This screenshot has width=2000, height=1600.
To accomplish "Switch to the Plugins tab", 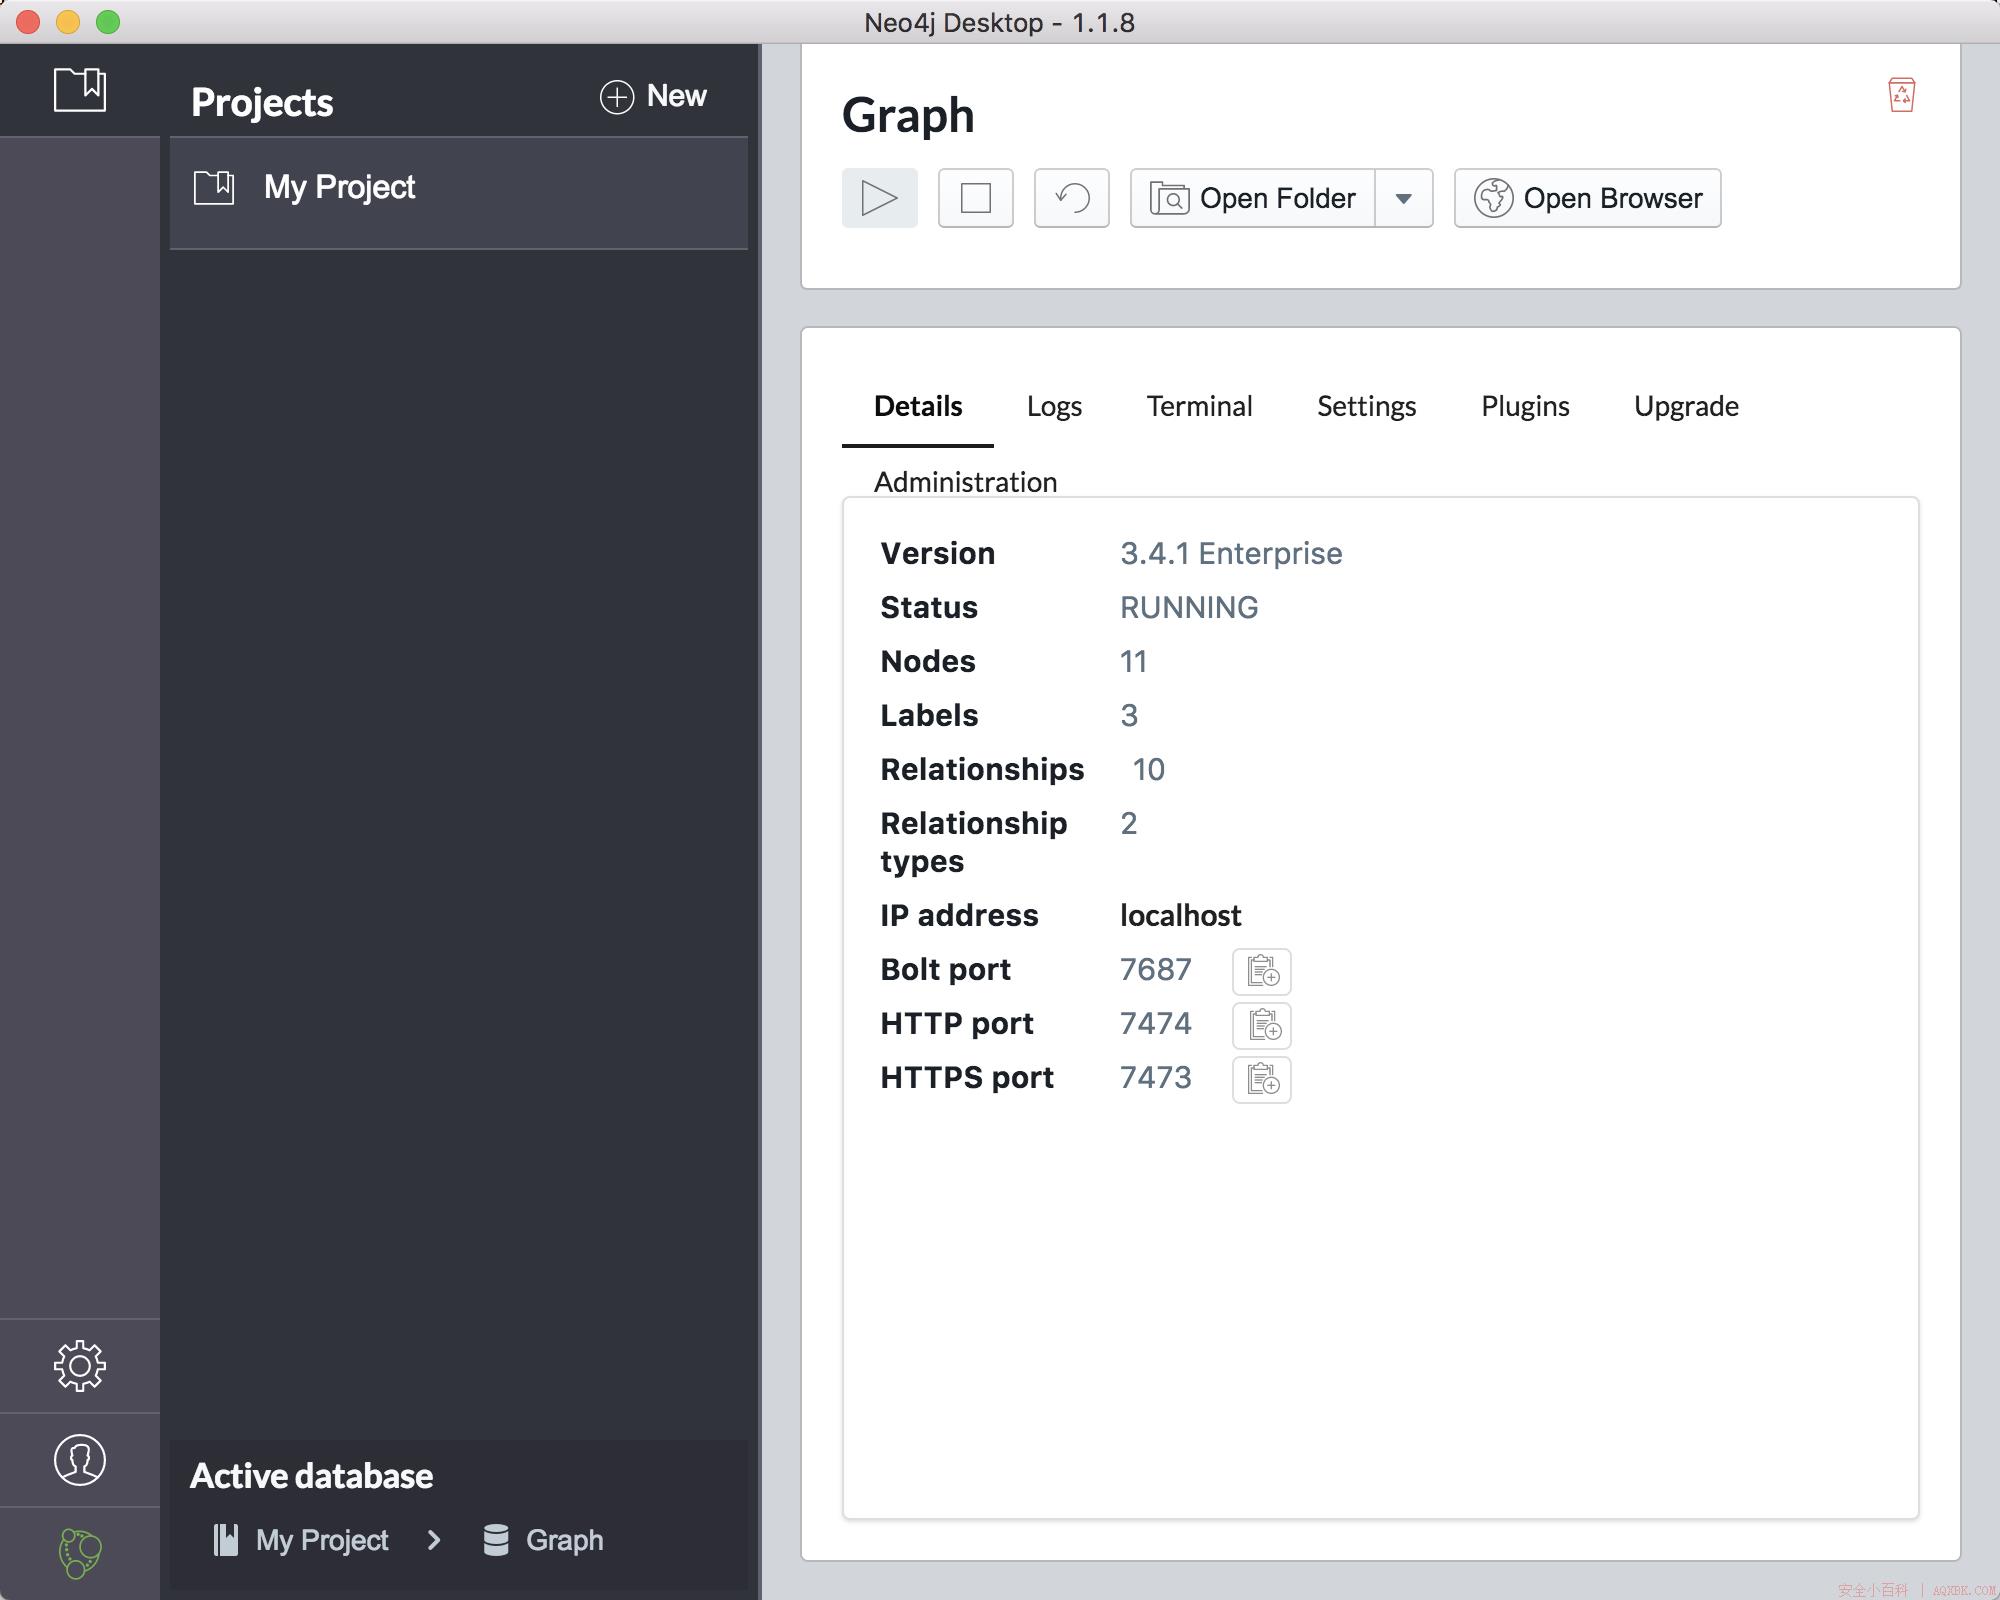I will point(1525,406).
